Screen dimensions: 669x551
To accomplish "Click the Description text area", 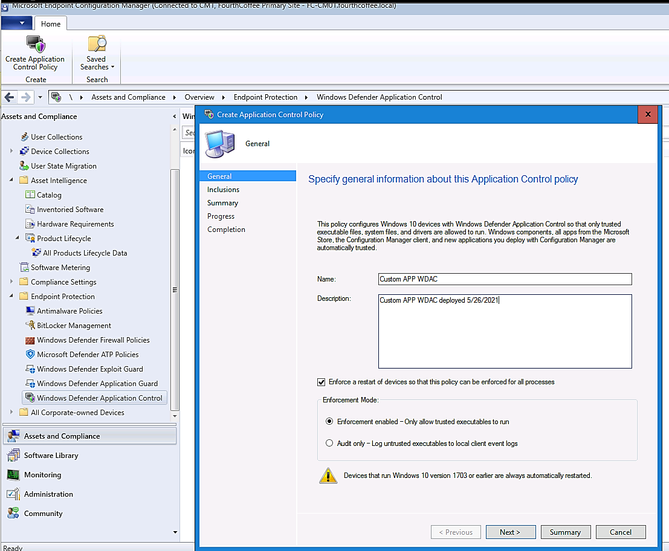I will [505, 331].
